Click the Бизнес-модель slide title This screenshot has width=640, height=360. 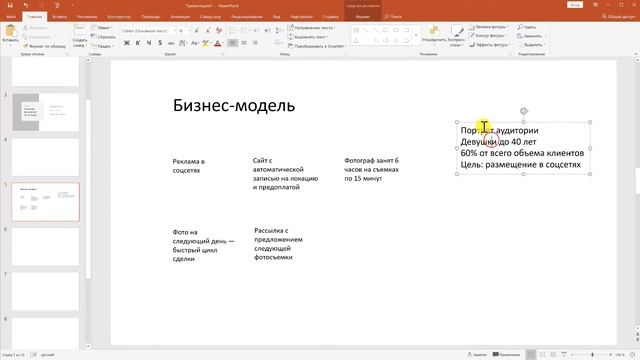pyautogui.click(x=234, y=105)
